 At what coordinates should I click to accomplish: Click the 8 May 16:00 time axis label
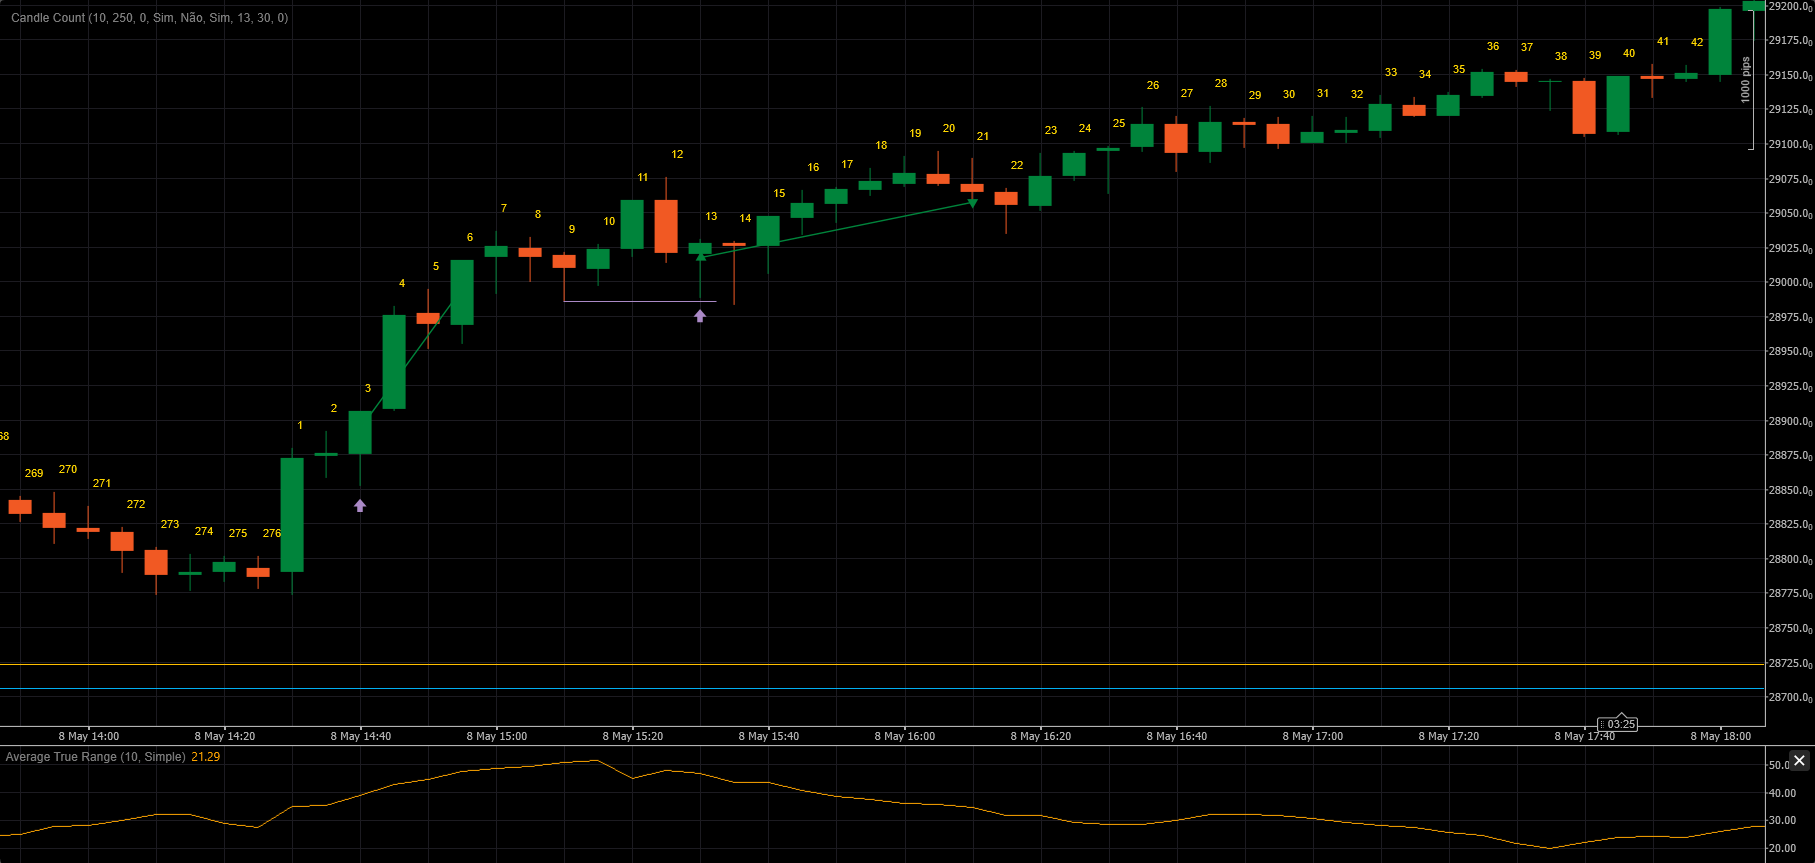pos(905,736)
